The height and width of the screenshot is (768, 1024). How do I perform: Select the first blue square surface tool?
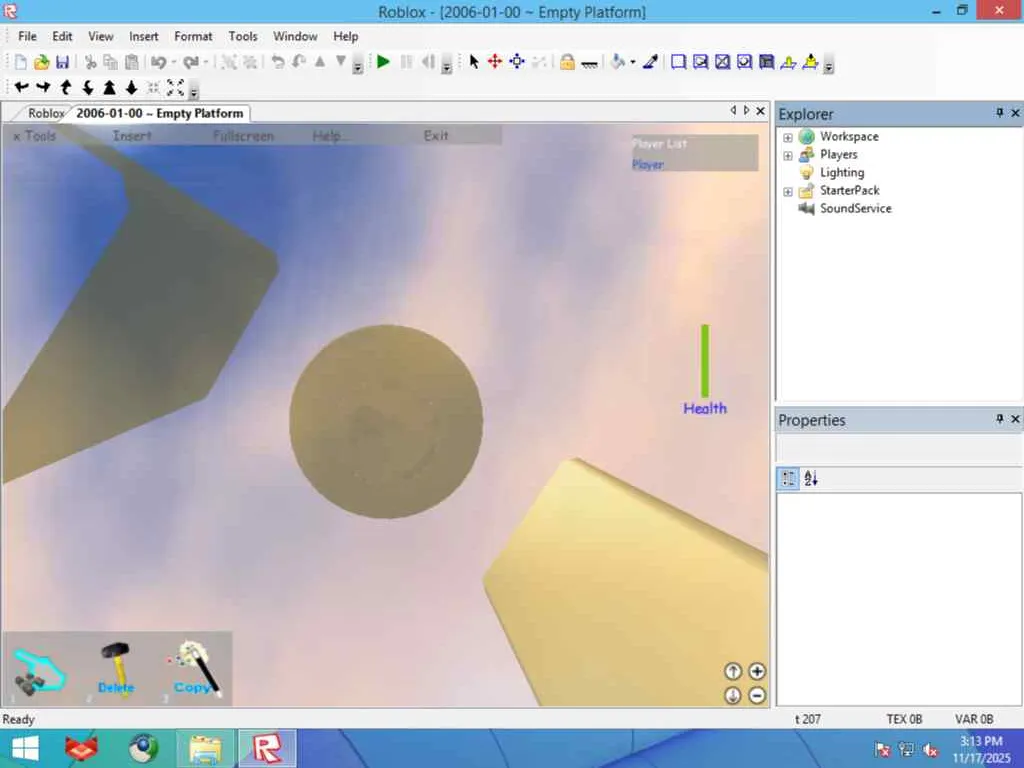click(x=679, y=62)
